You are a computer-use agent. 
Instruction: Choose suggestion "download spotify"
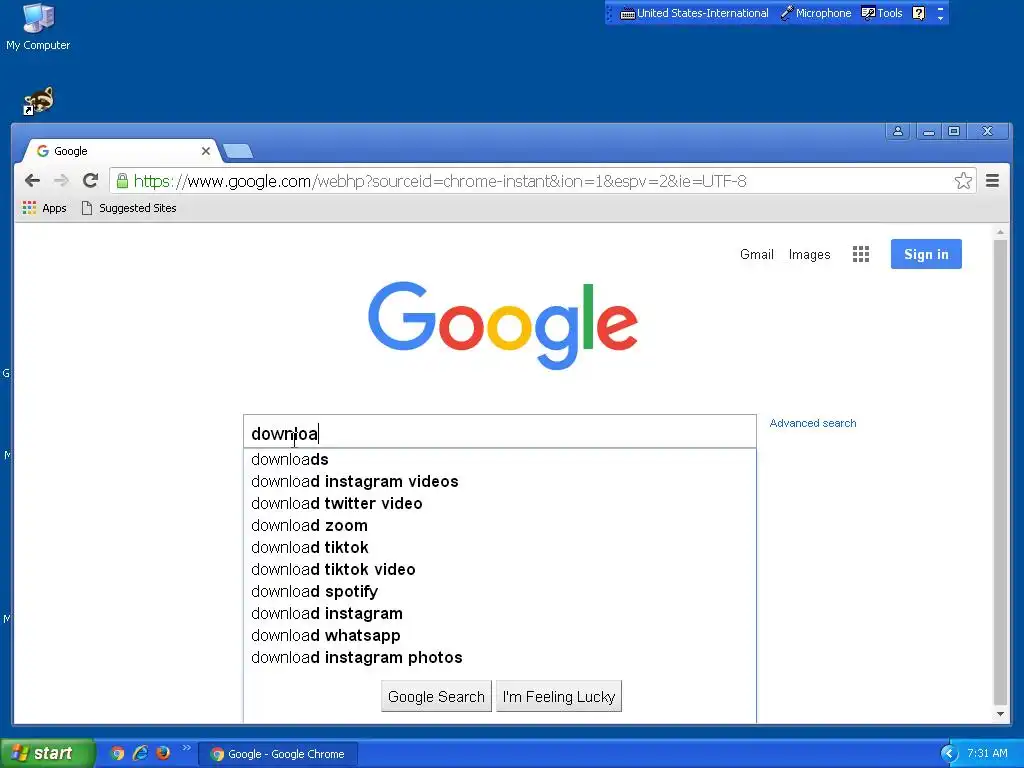(x=500, y=591)
